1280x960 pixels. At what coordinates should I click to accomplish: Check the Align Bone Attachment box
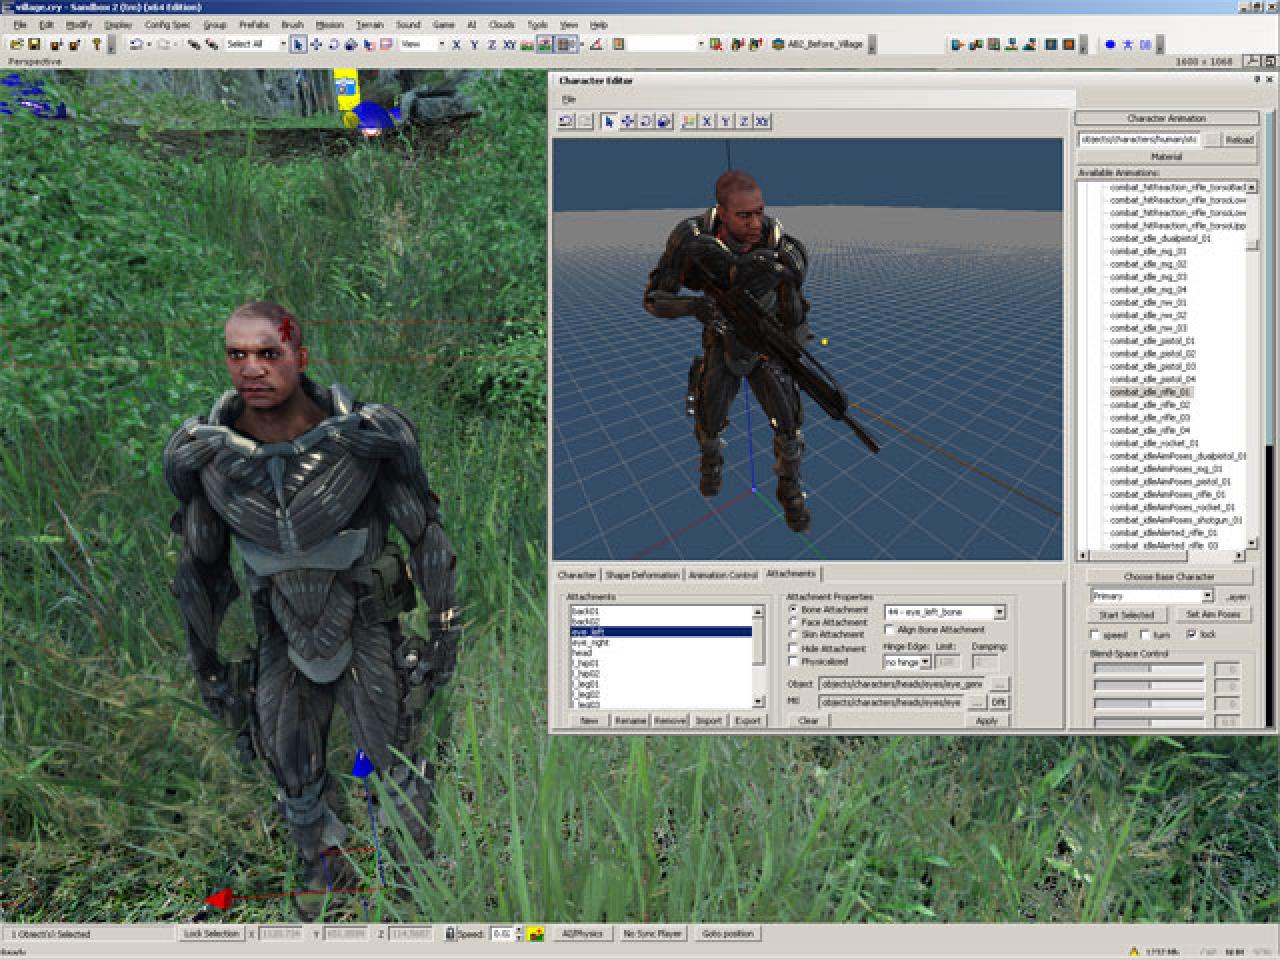[x=890, y=630]
